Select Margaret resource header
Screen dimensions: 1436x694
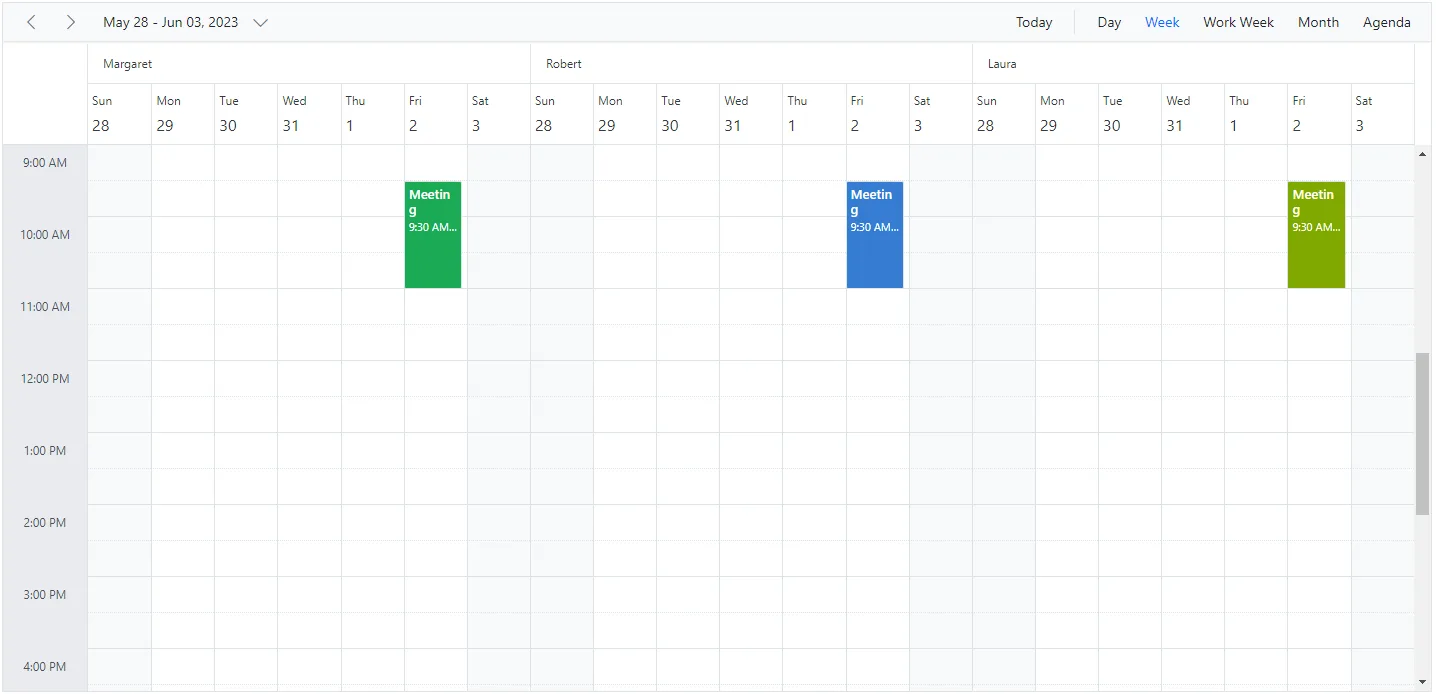pos(309,64)
